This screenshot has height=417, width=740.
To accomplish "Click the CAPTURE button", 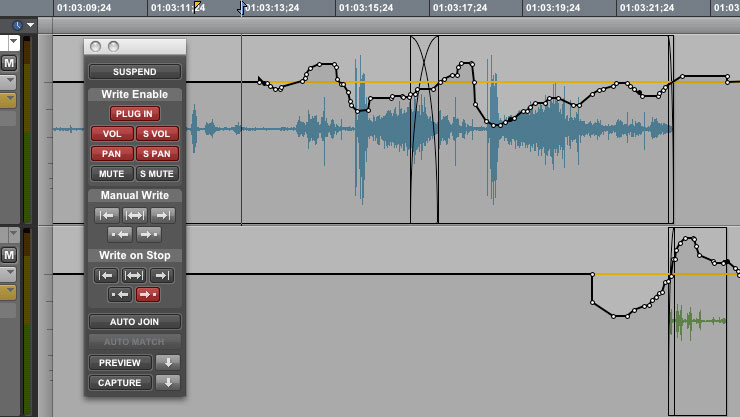I will [120, 383].
